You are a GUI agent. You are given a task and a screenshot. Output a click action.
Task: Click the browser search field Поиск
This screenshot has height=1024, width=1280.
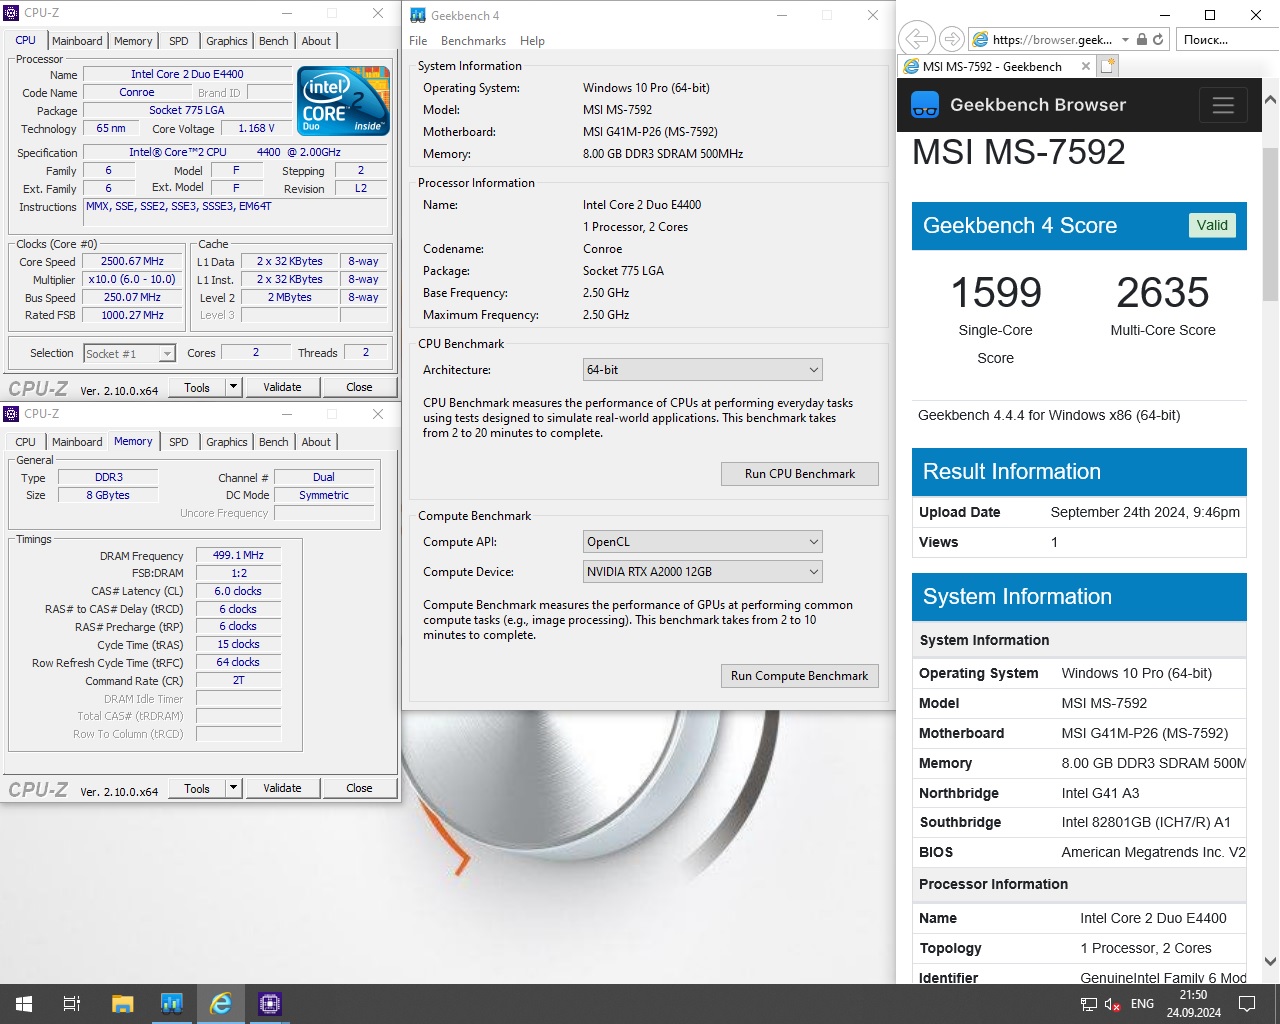[1226, 40]
